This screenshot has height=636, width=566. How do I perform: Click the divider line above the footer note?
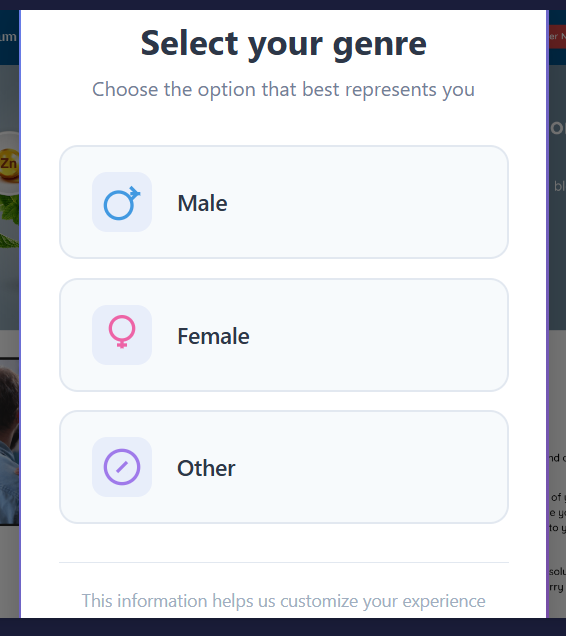point(284,563)
